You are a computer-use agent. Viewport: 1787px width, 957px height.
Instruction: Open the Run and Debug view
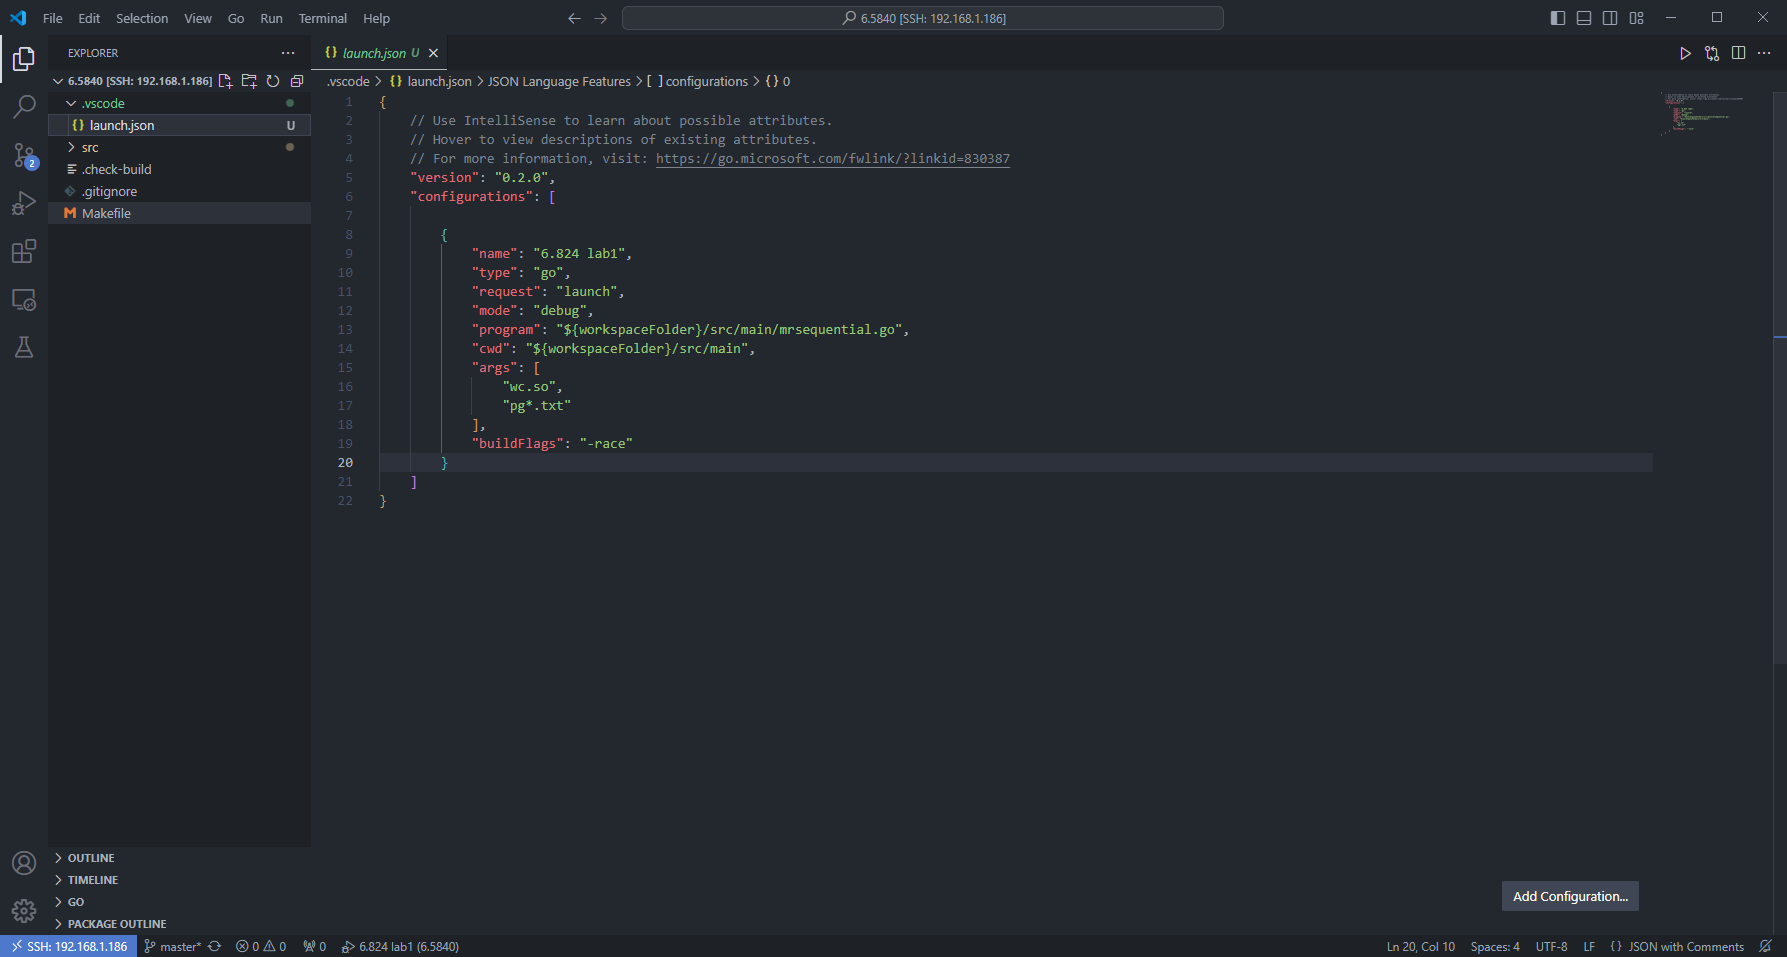24,203
